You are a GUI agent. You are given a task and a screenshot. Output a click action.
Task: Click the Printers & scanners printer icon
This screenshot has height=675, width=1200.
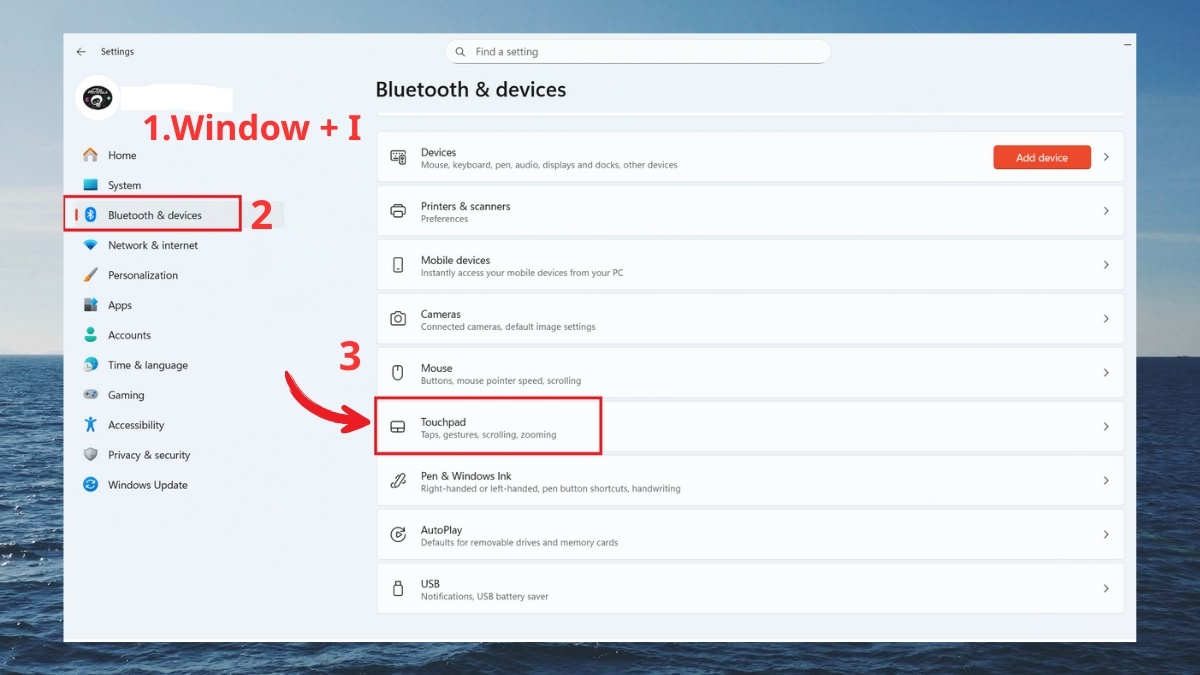[x=398, y=211]
